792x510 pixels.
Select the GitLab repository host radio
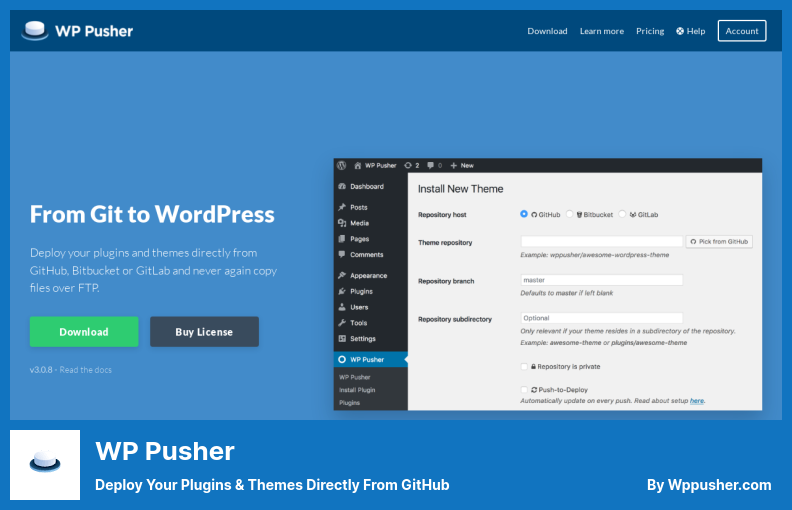tap(622, 214)
